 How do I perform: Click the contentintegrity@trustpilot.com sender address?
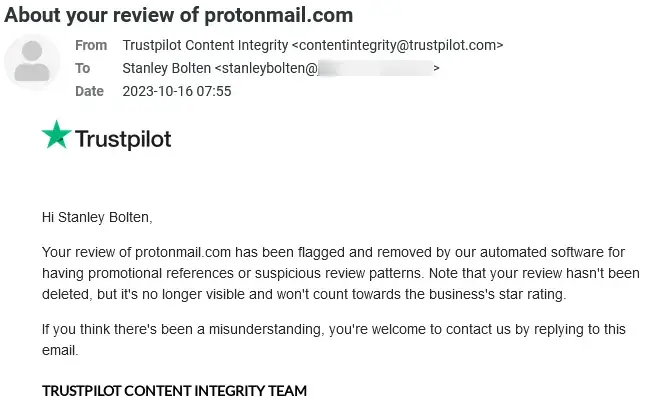397,45
